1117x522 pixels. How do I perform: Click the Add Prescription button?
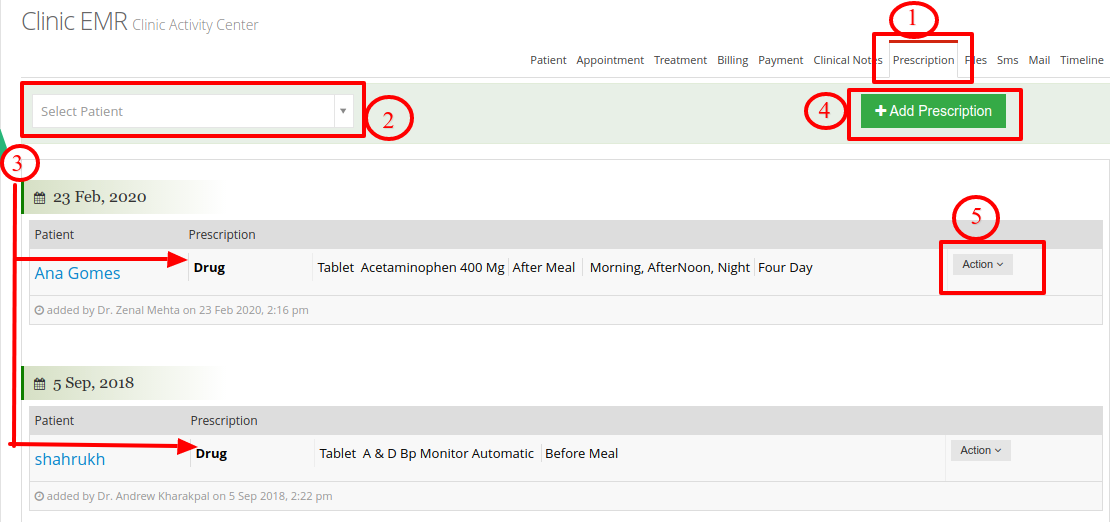point(933,111)
